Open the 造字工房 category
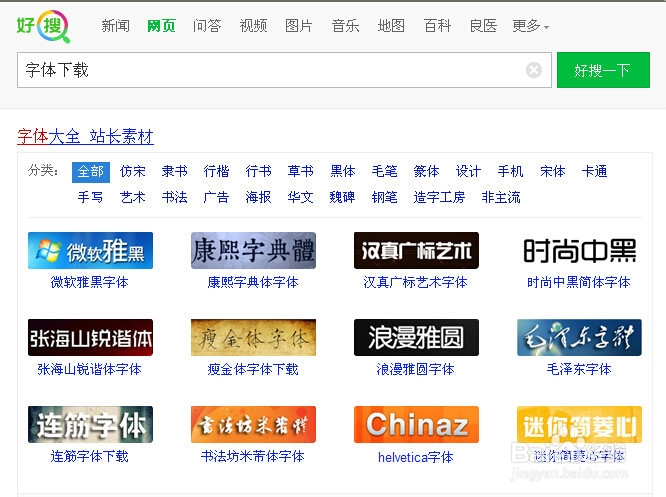This screenshot has height=497, width=666. [x=439, y=198]
